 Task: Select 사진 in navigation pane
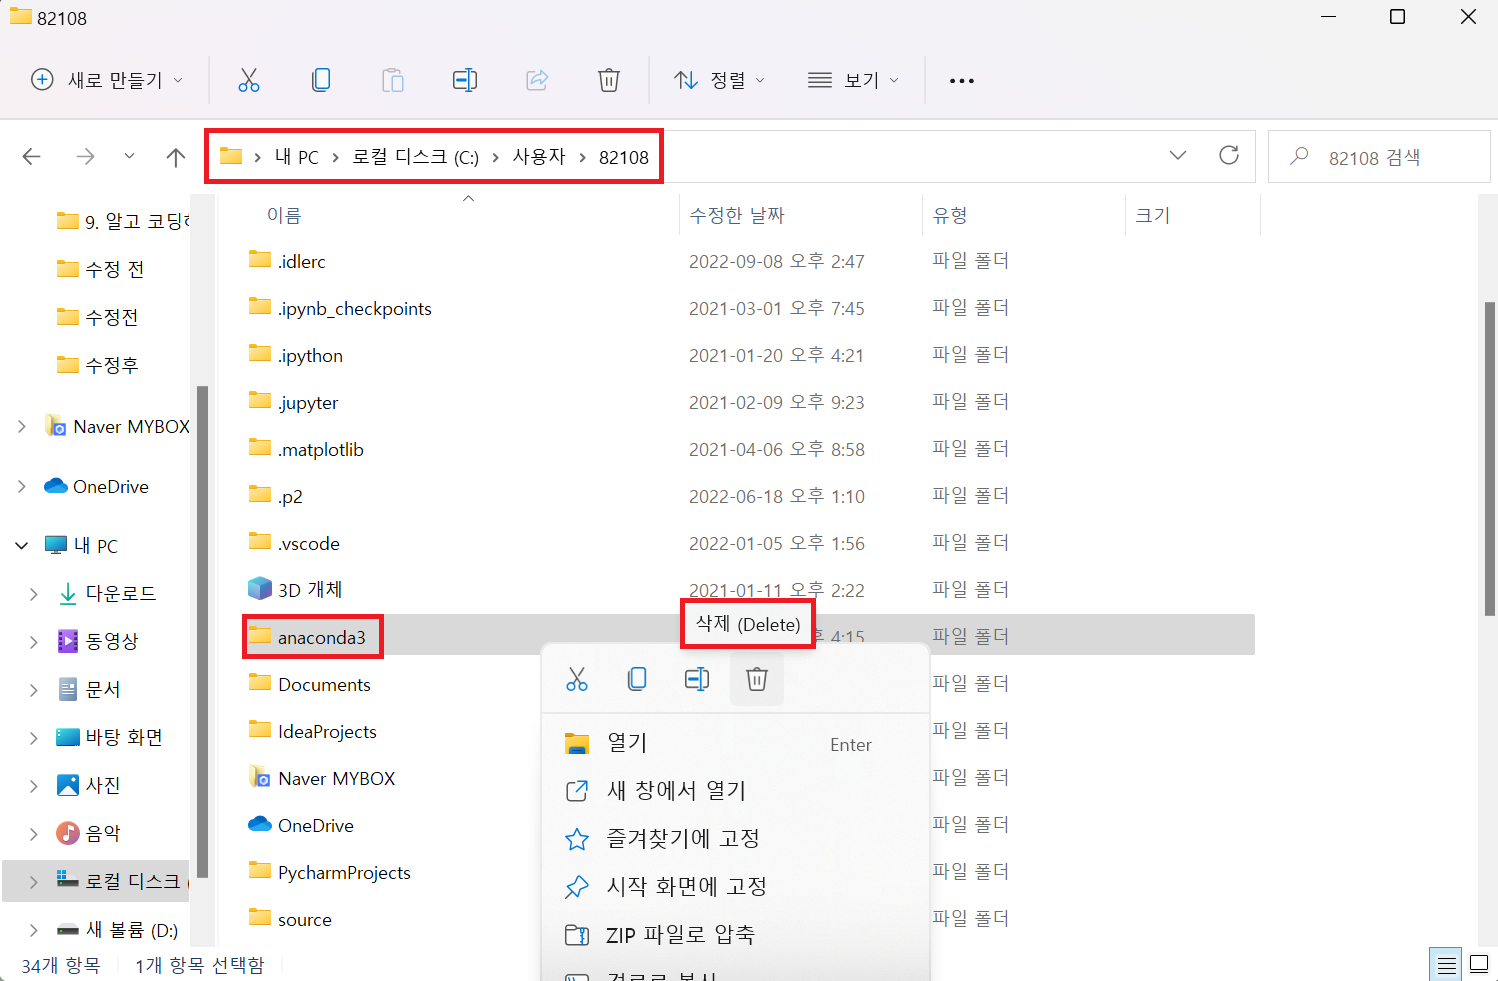click(x=103, y=786)
